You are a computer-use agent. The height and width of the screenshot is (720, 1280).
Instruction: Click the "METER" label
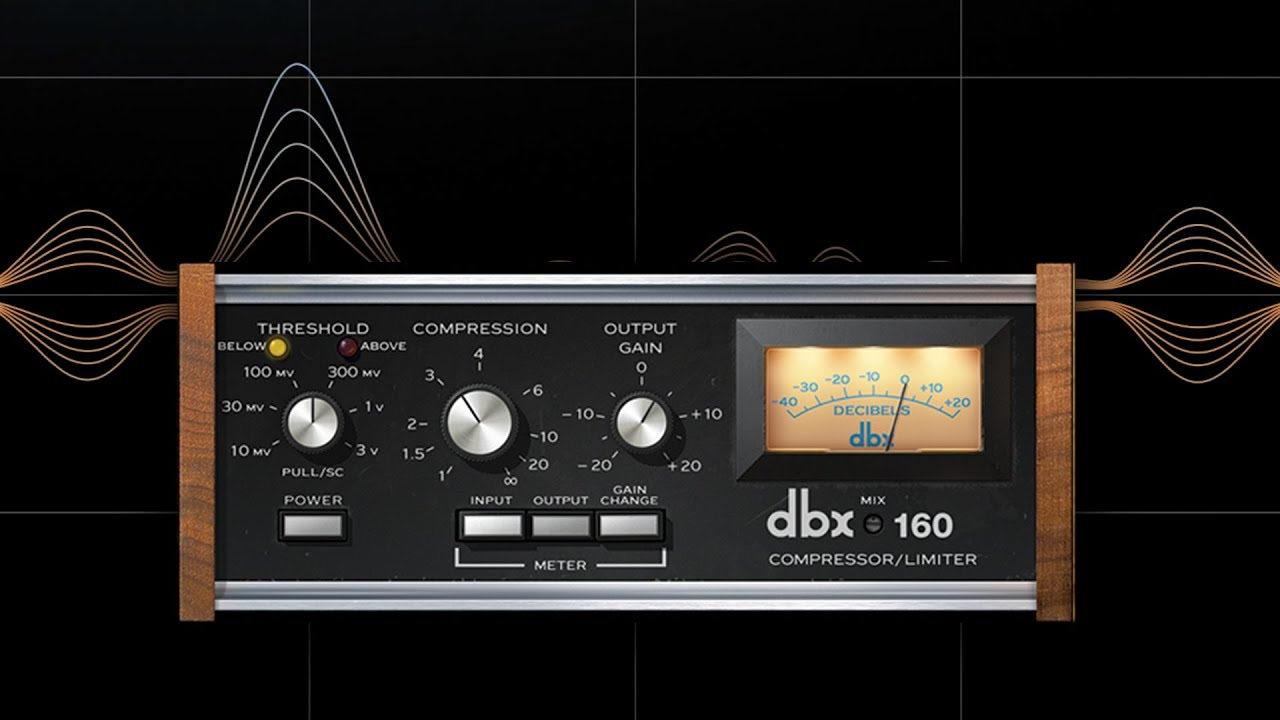pos(560,566)
